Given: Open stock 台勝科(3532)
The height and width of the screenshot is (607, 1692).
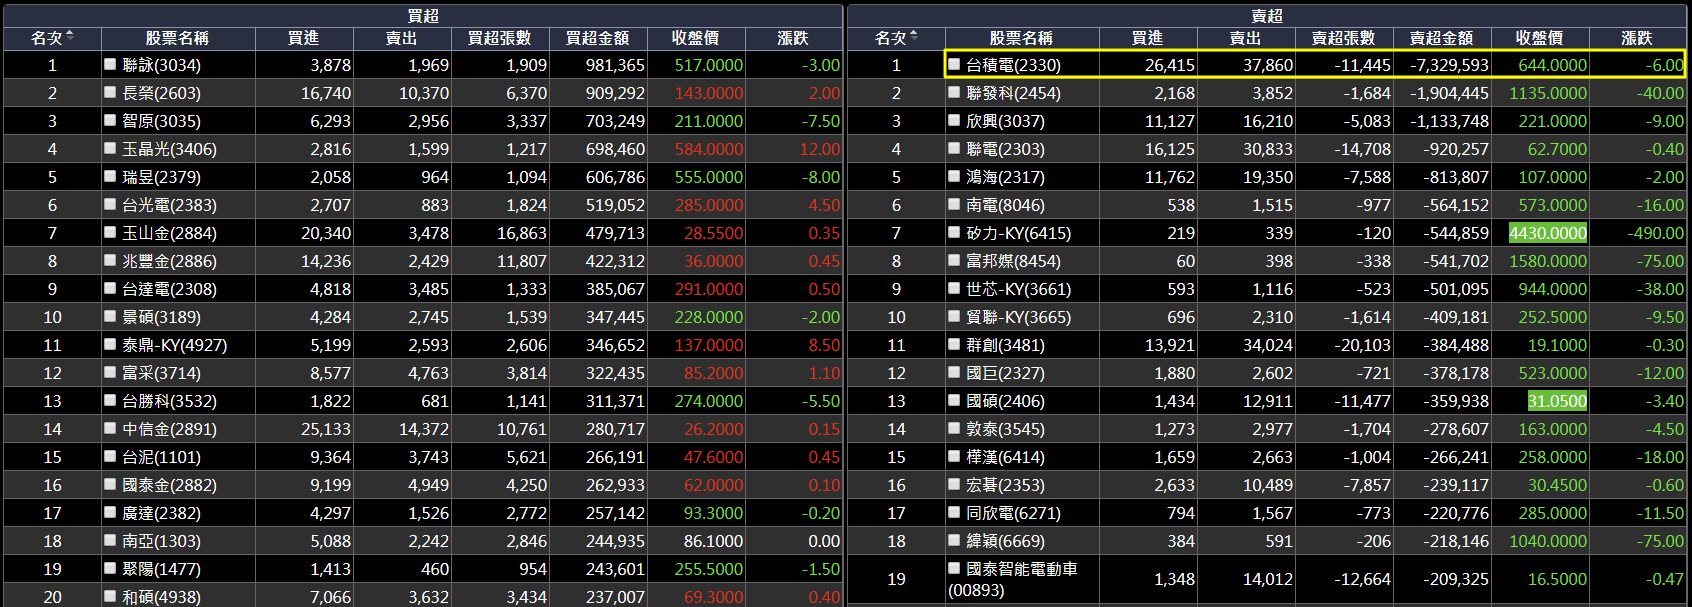Looking at the screenshot, I should point(169,401).
